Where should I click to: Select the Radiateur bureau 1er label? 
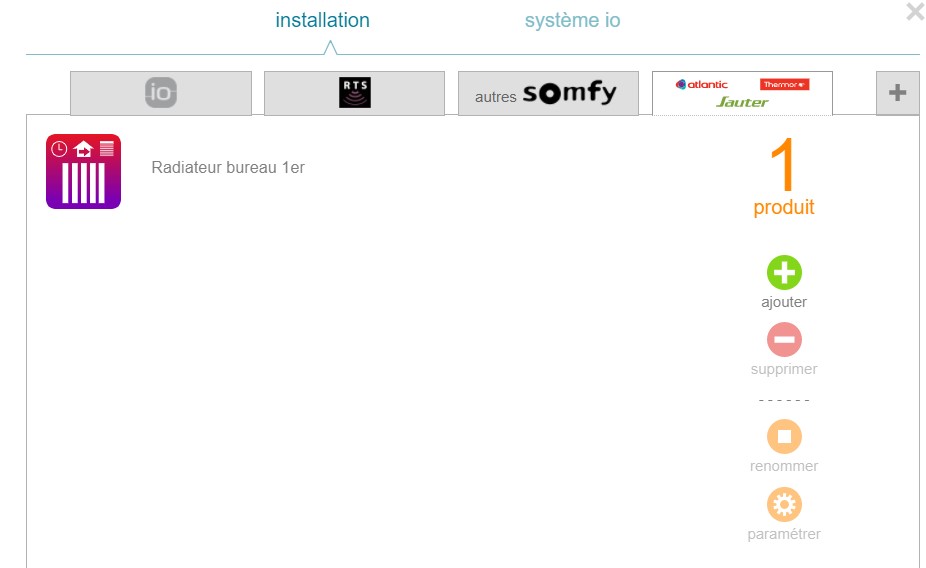(x=228, y=168)
